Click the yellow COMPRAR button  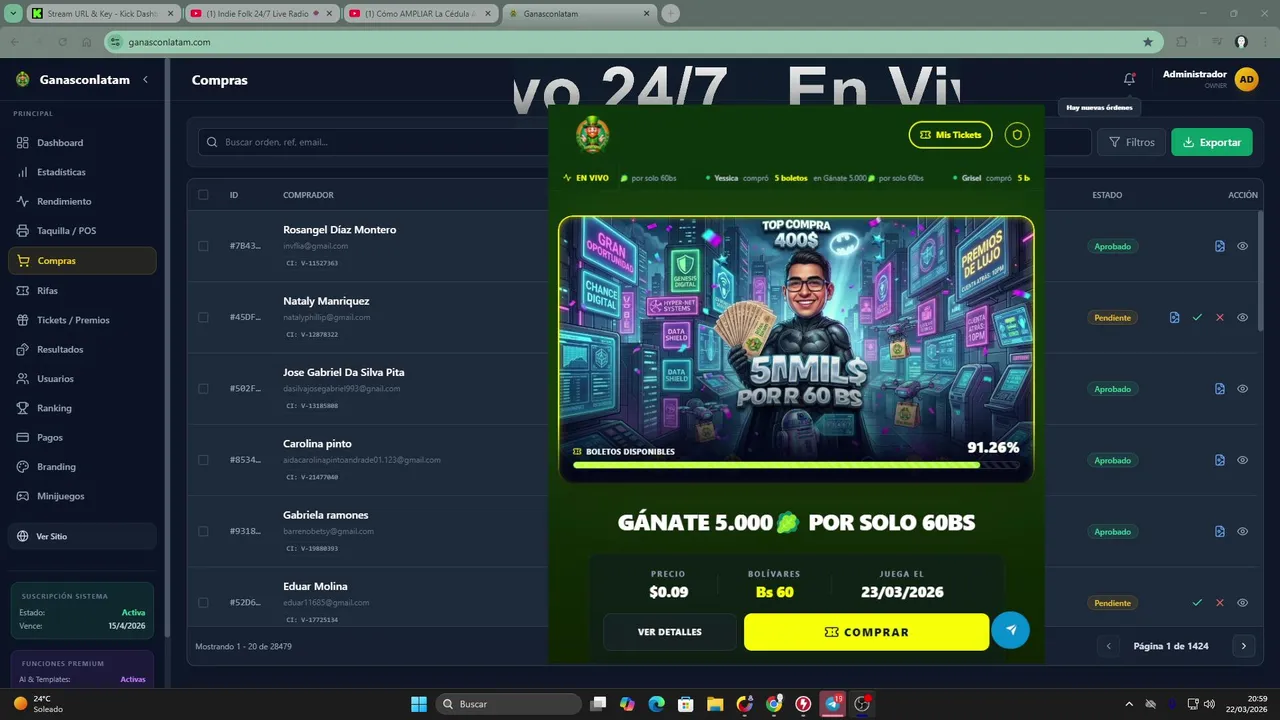click(x=866, y=632)
